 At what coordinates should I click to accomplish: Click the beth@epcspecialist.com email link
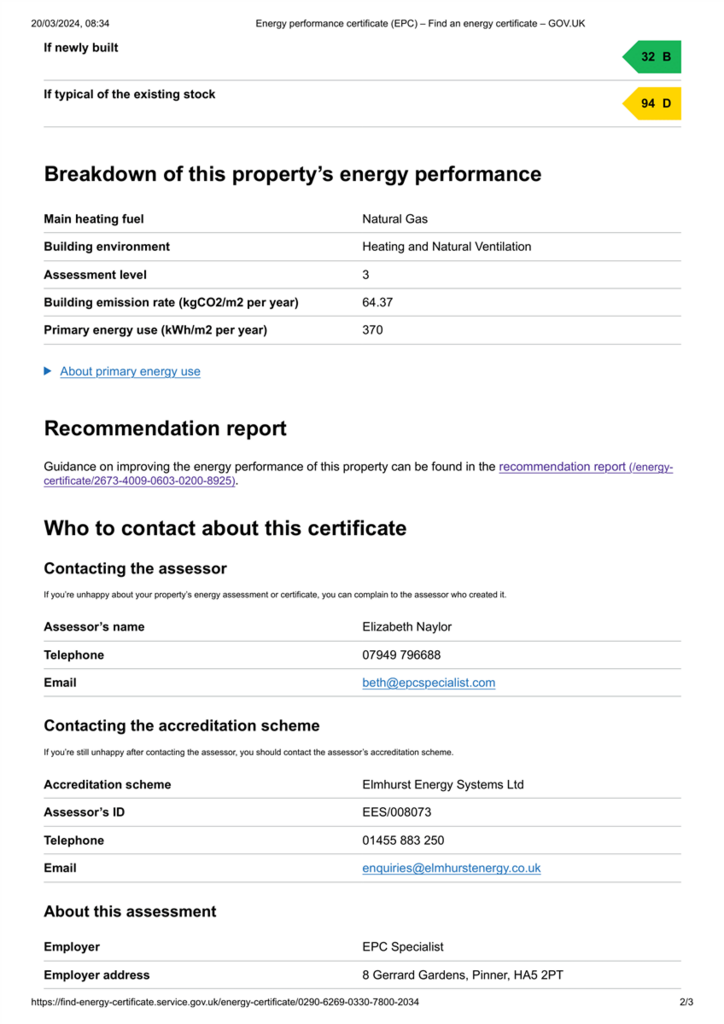tap(428, 682)
